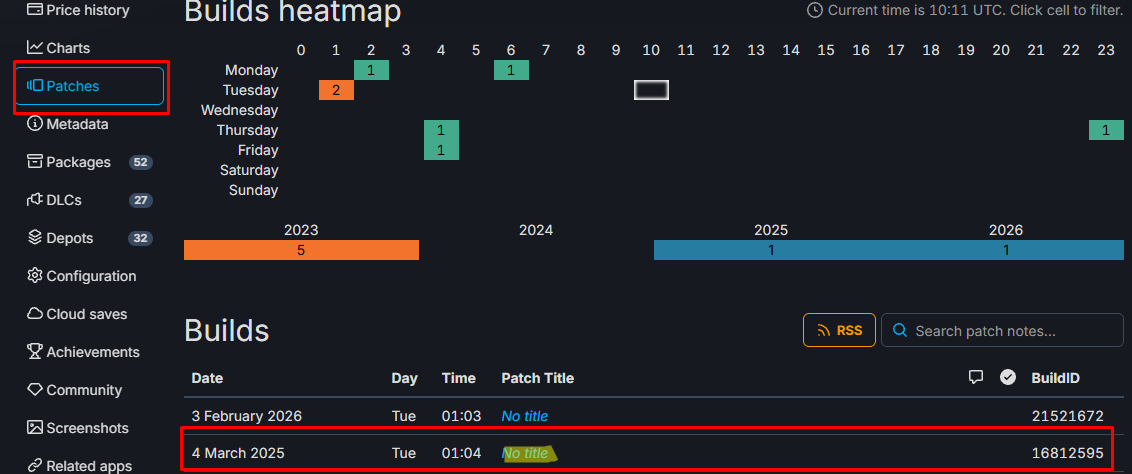Open Packages box icon in sidebar
The width and height of the screenshot is (1132, 474).
click(35, 162)
